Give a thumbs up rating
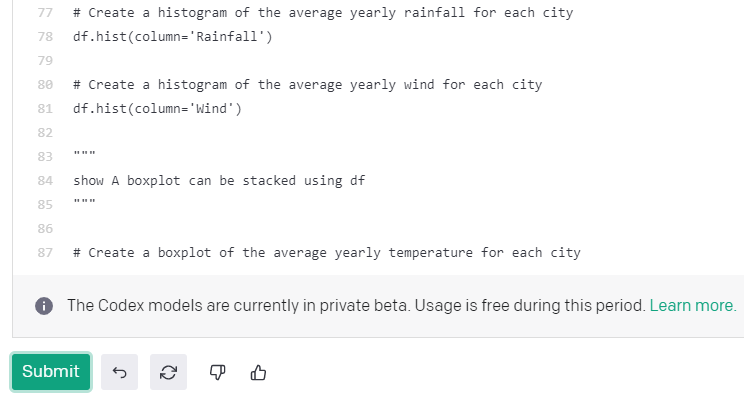 (258, 372)
